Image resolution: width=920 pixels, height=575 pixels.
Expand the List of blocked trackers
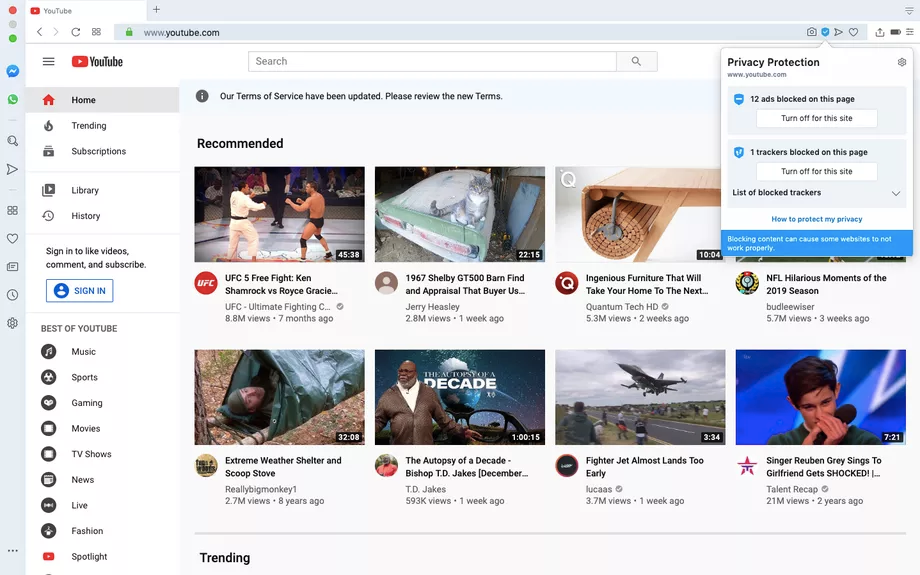pyautogui.click(x=895, y=193)
